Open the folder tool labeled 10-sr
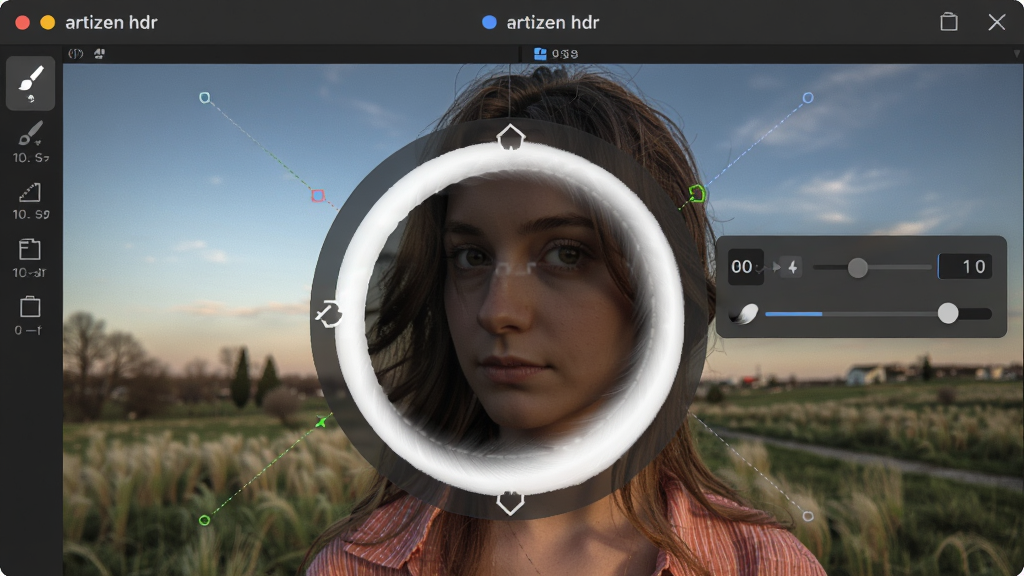Screen dimensions: 1024x576 pos(29,257)
